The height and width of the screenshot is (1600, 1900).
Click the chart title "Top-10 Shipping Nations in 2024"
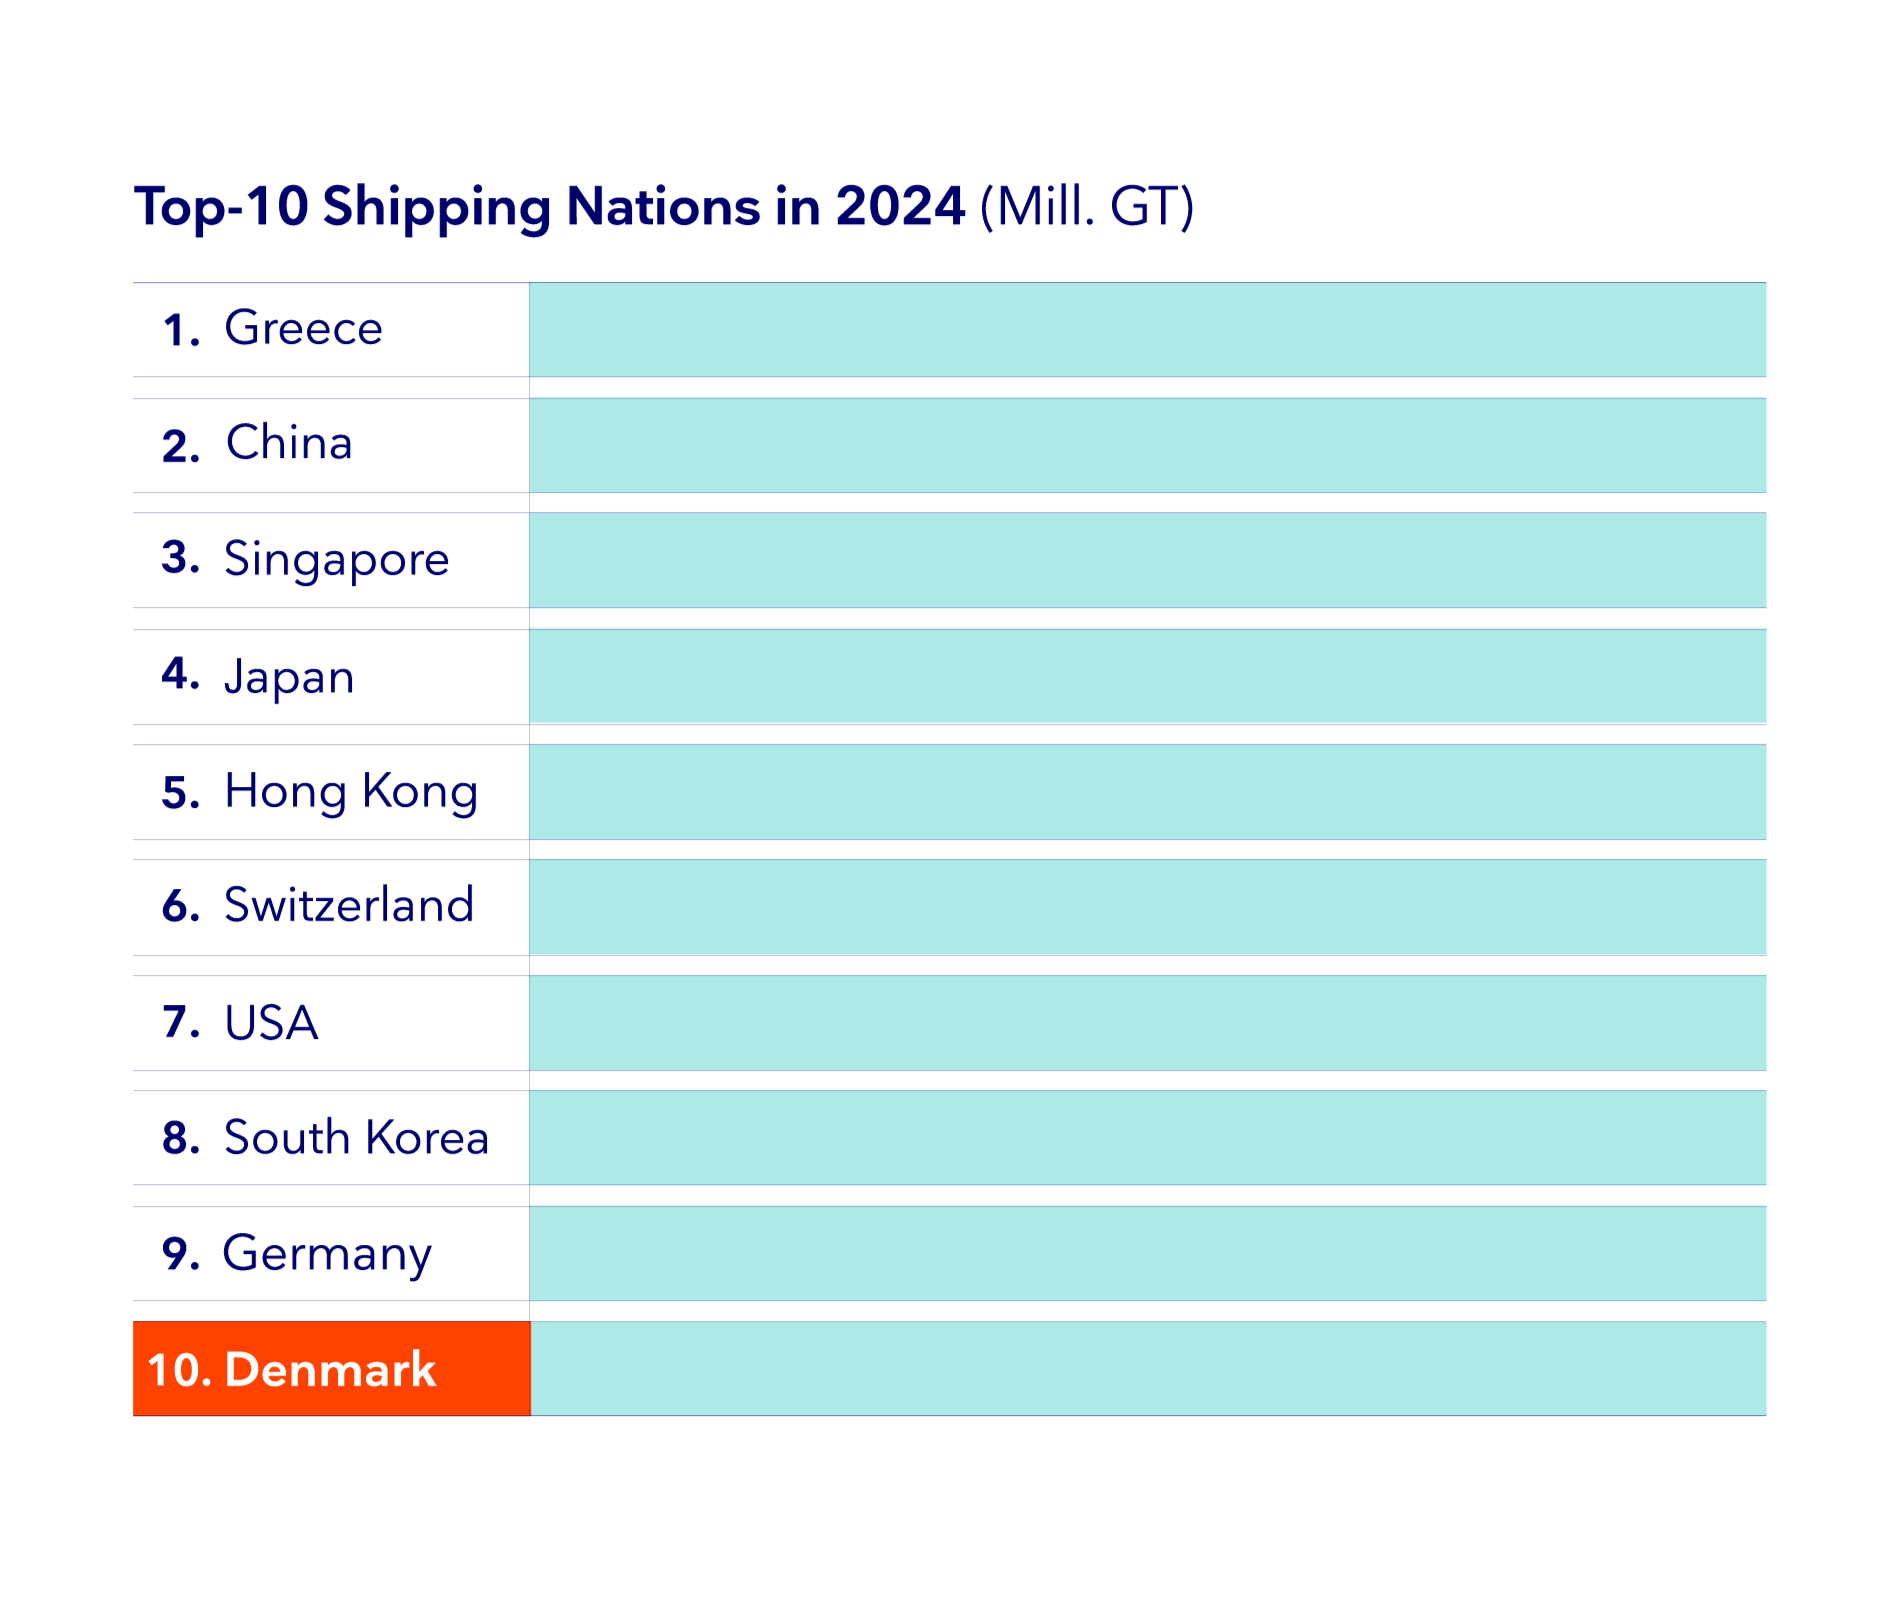550,207
